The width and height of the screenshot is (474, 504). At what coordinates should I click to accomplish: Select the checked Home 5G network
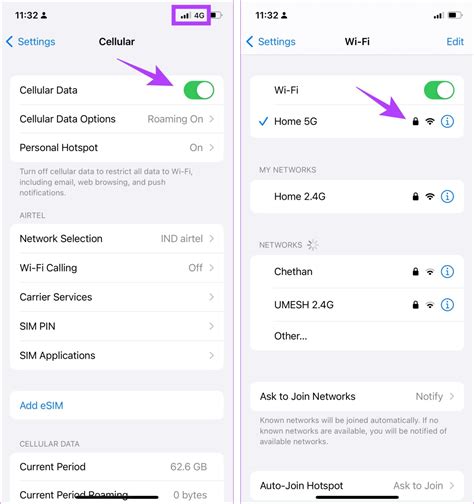[x=357, y=121]
